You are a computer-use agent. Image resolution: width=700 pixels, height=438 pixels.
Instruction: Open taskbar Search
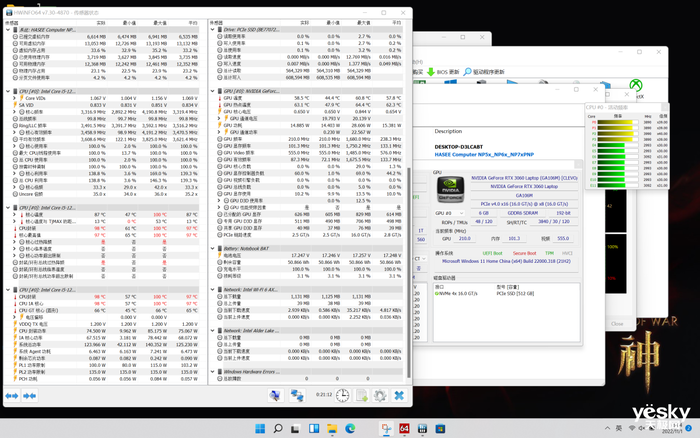pyautogui.click(x=278, y=429)
